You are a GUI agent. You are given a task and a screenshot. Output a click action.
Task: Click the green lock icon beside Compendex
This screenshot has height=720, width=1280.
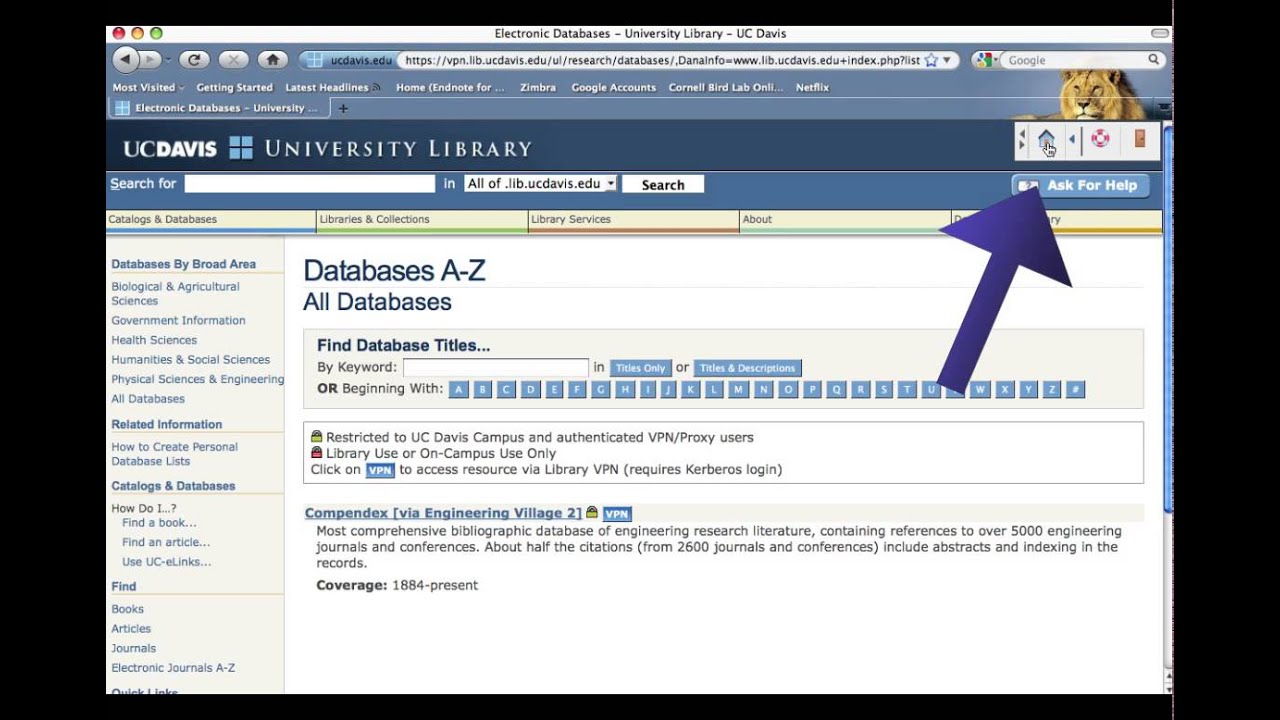click(592, 513)
